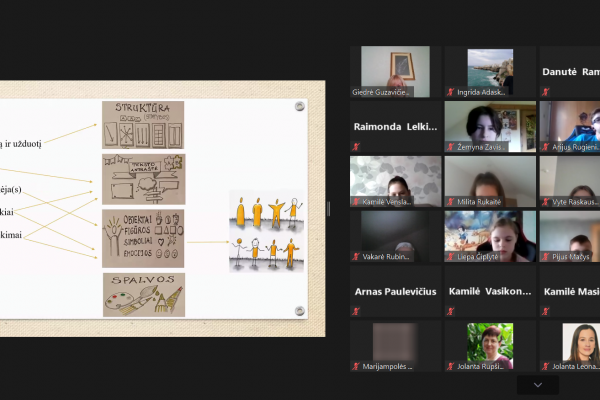The width and height of the screenshot is (600, 400).
Task: Select Milita Rukaitė video feed
Action: [490, 181]
